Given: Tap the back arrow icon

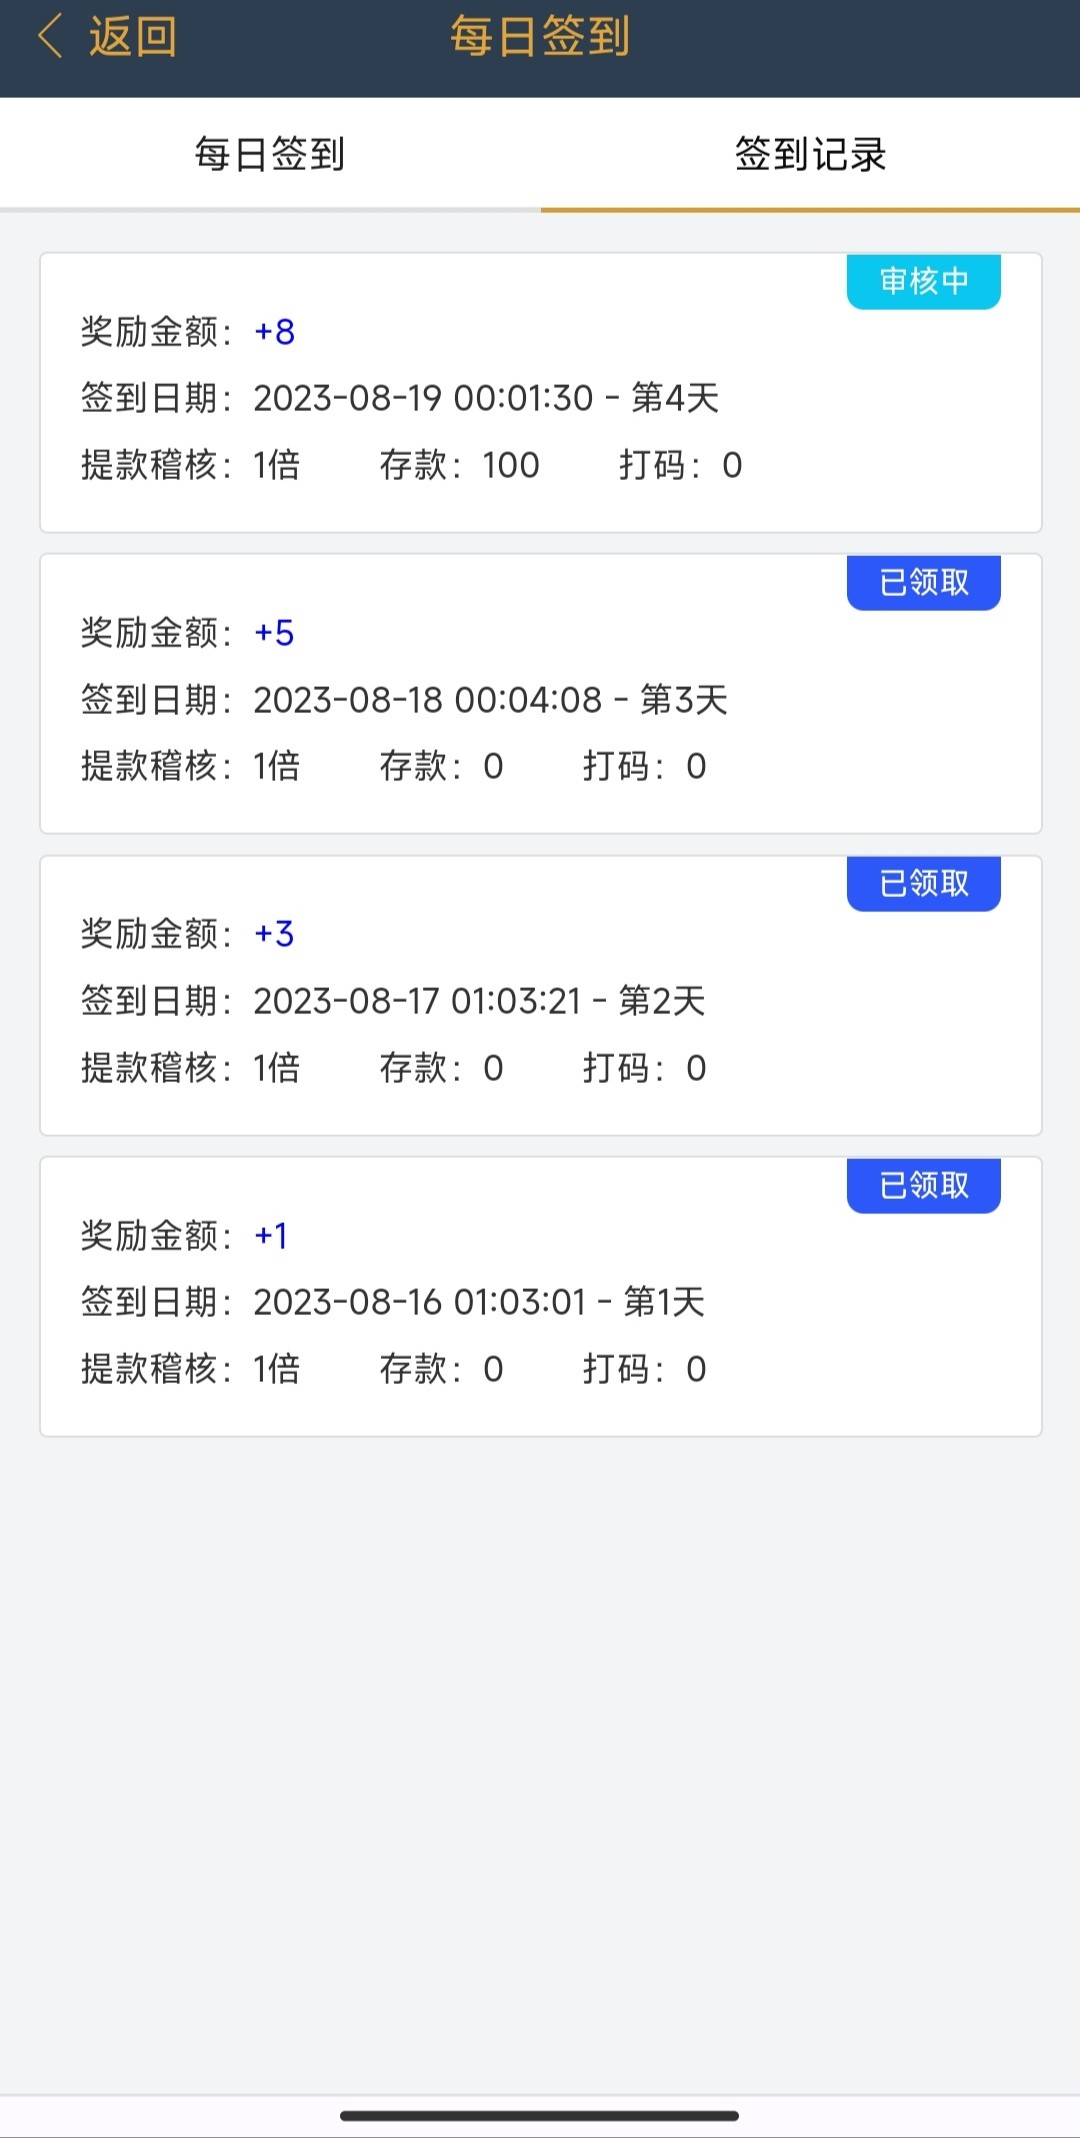Looking at the screenshot, I should pos(50,37).
